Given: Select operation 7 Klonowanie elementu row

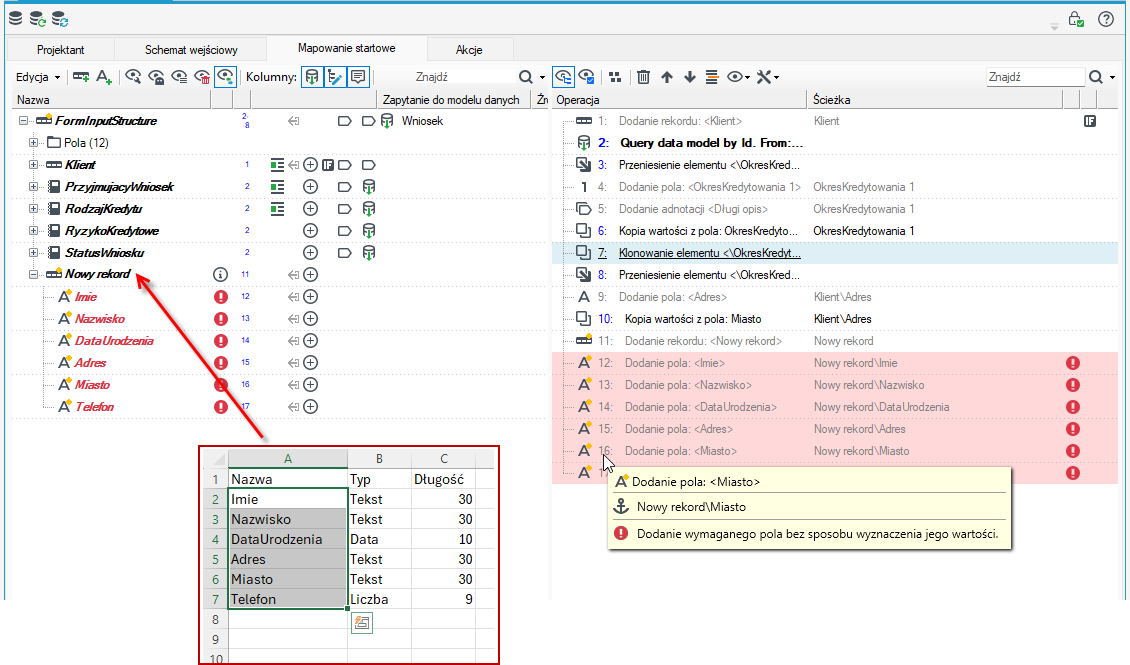Looking at the screenshot, I should 835,253.
